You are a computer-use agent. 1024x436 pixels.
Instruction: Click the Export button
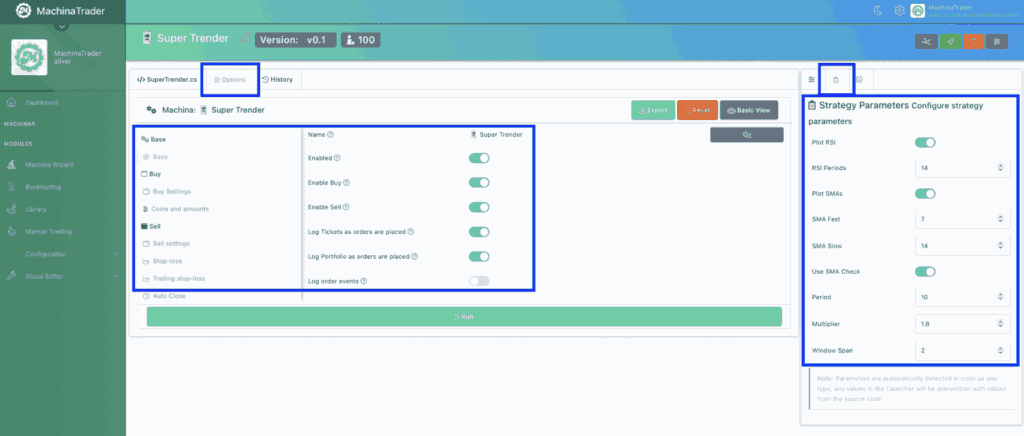652,110
